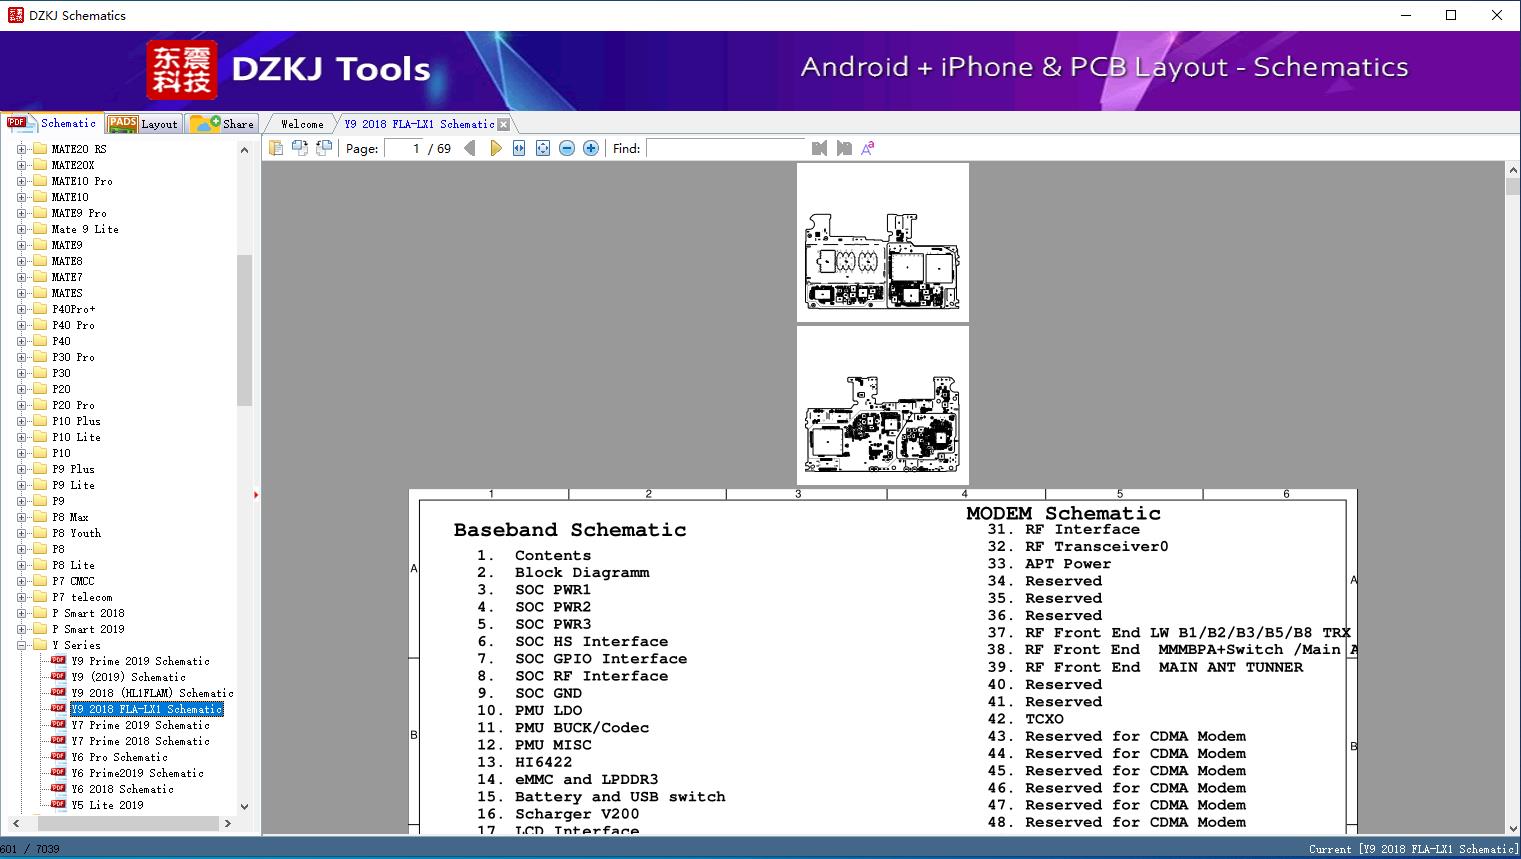Select the Y9 2018 FLA-LX1 Schematic document tab
1521x859 pixels.
(419, 124)
